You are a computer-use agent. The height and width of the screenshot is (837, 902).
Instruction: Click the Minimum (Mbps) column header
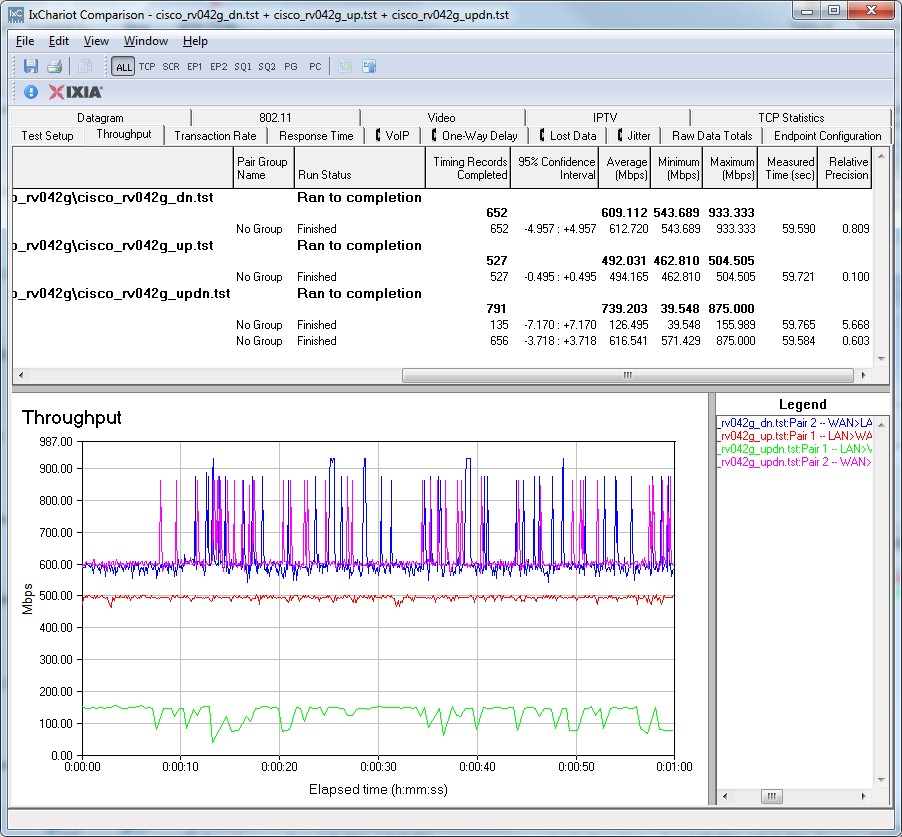pos(676,168)
